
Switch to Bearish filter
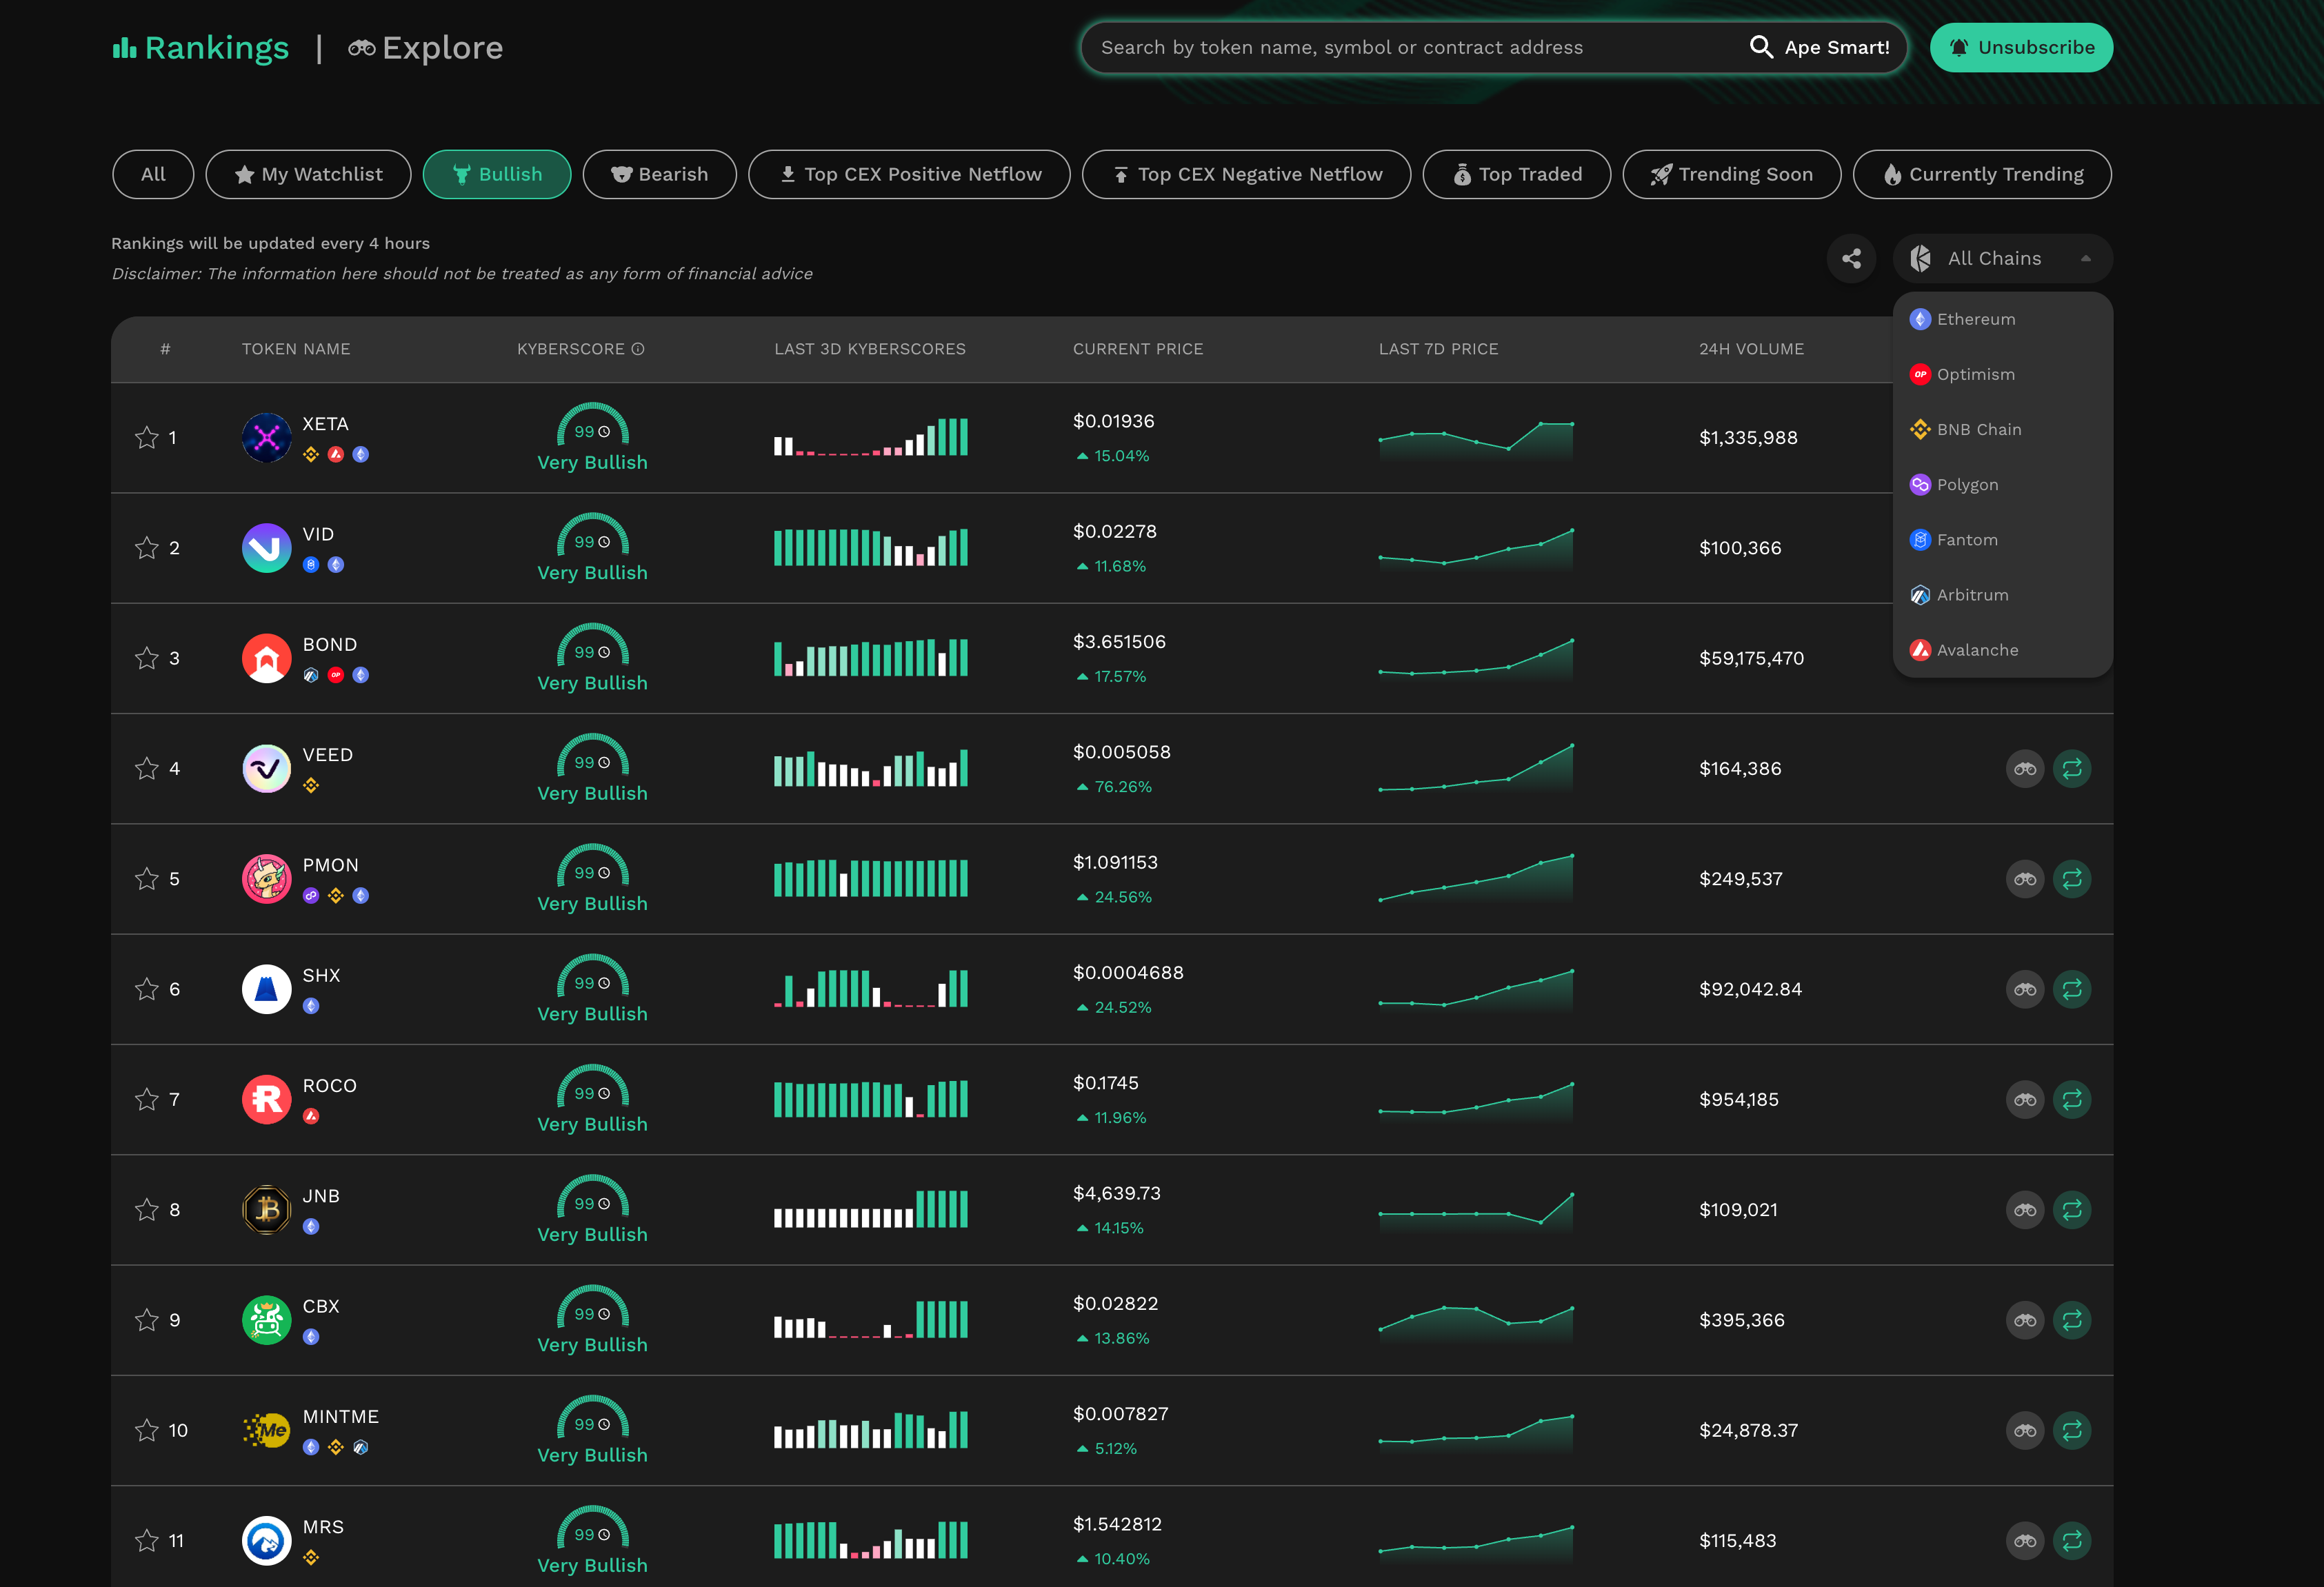tap(660, 174)
